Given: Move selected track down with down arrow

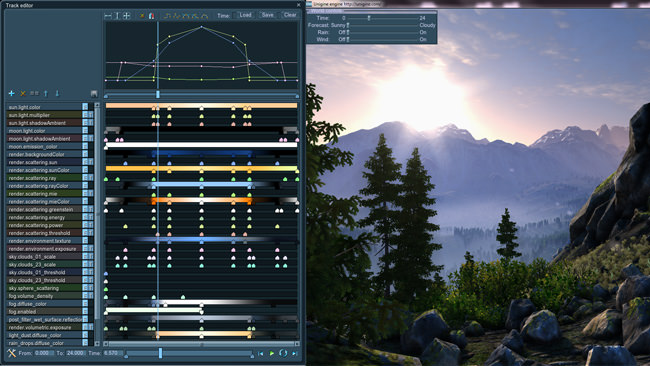Looking at the screenshot, I should click(57, 94).
